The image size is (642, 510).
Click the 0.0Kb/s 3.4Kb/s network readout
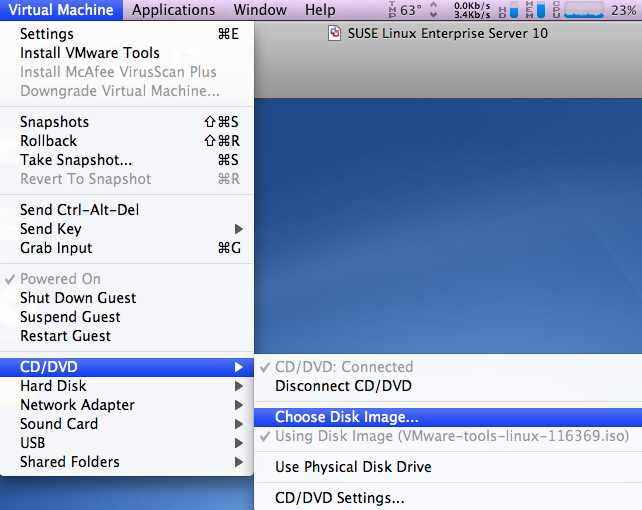472,10
